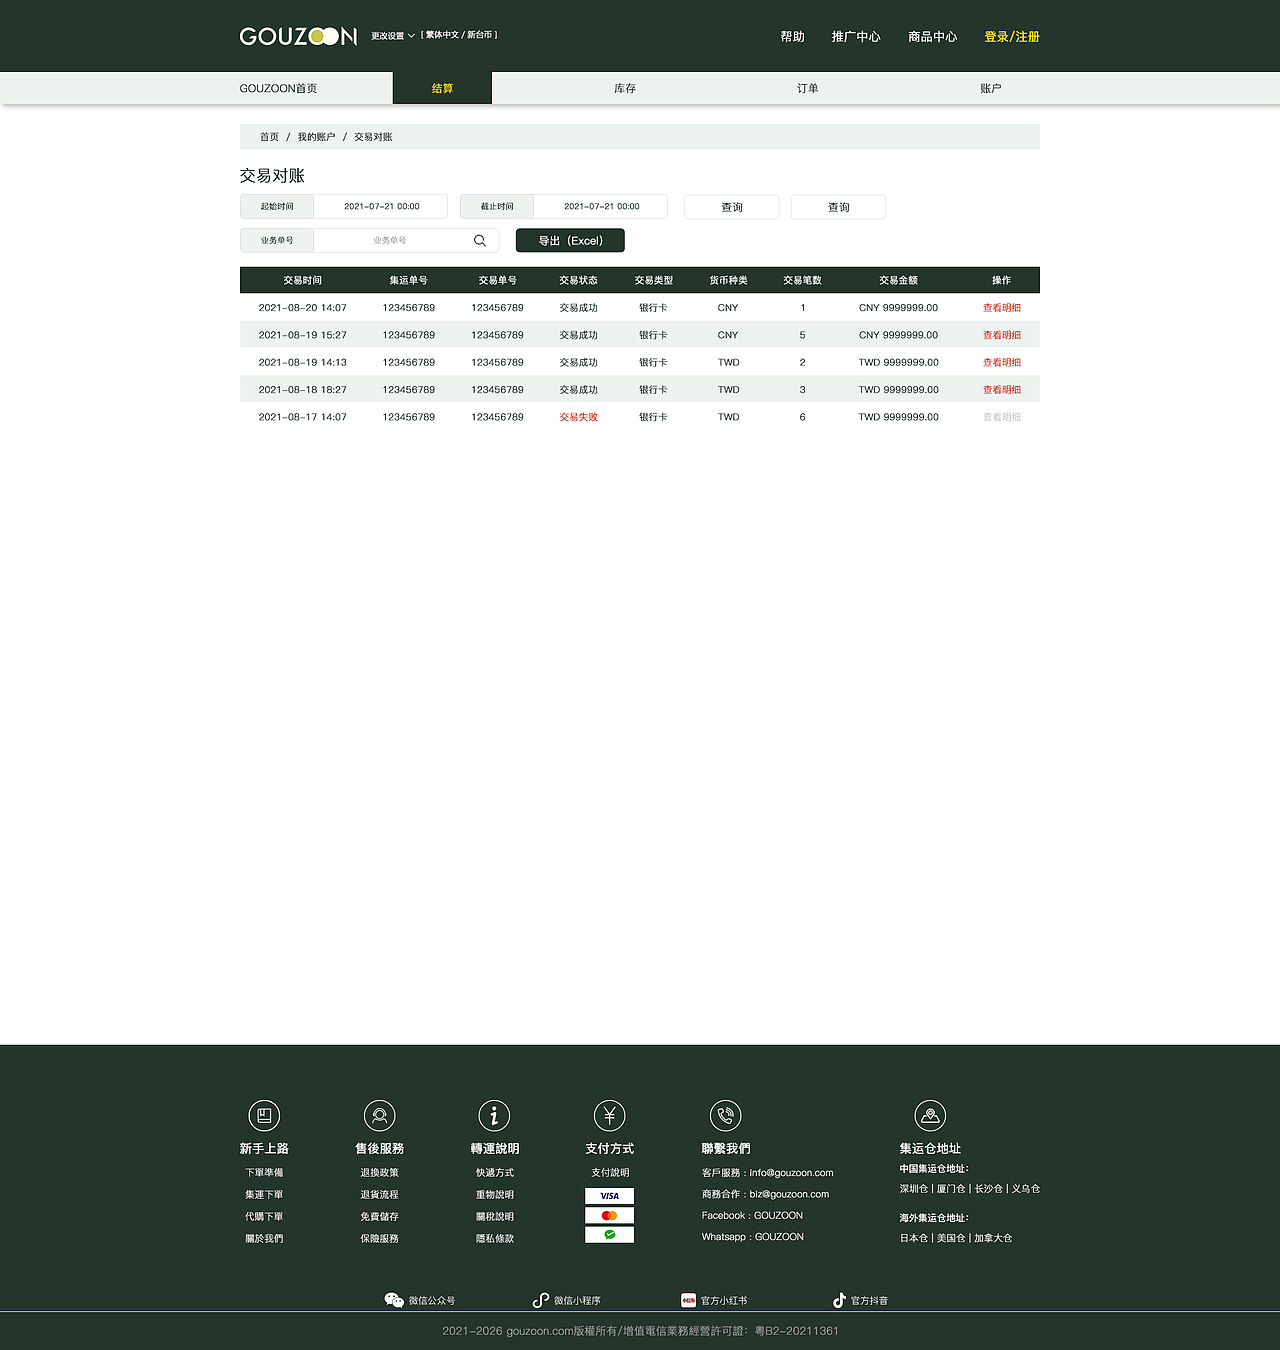Expand the 更改设置 dropdown

393,36
